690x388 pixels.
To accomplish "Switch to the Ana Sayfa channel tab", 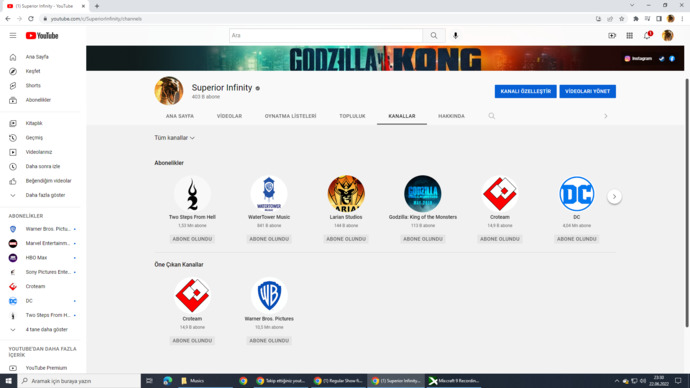I will tap(180, 116).
